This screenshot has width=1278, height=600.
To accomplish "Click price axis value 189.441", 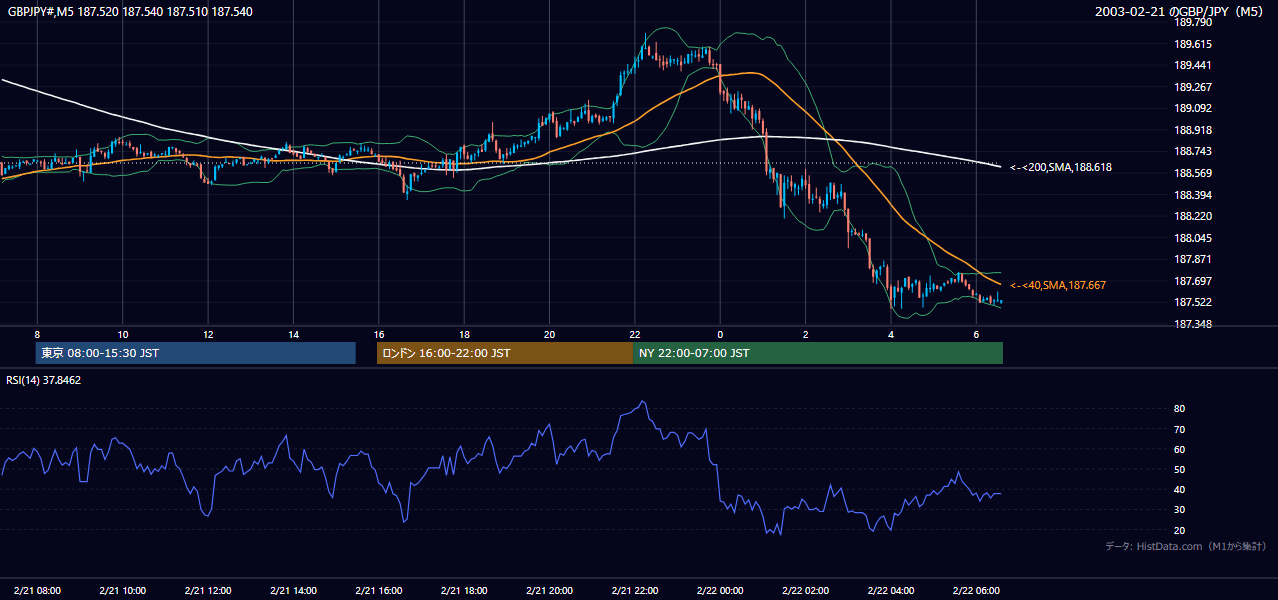I will click(x=1193, y=65).
